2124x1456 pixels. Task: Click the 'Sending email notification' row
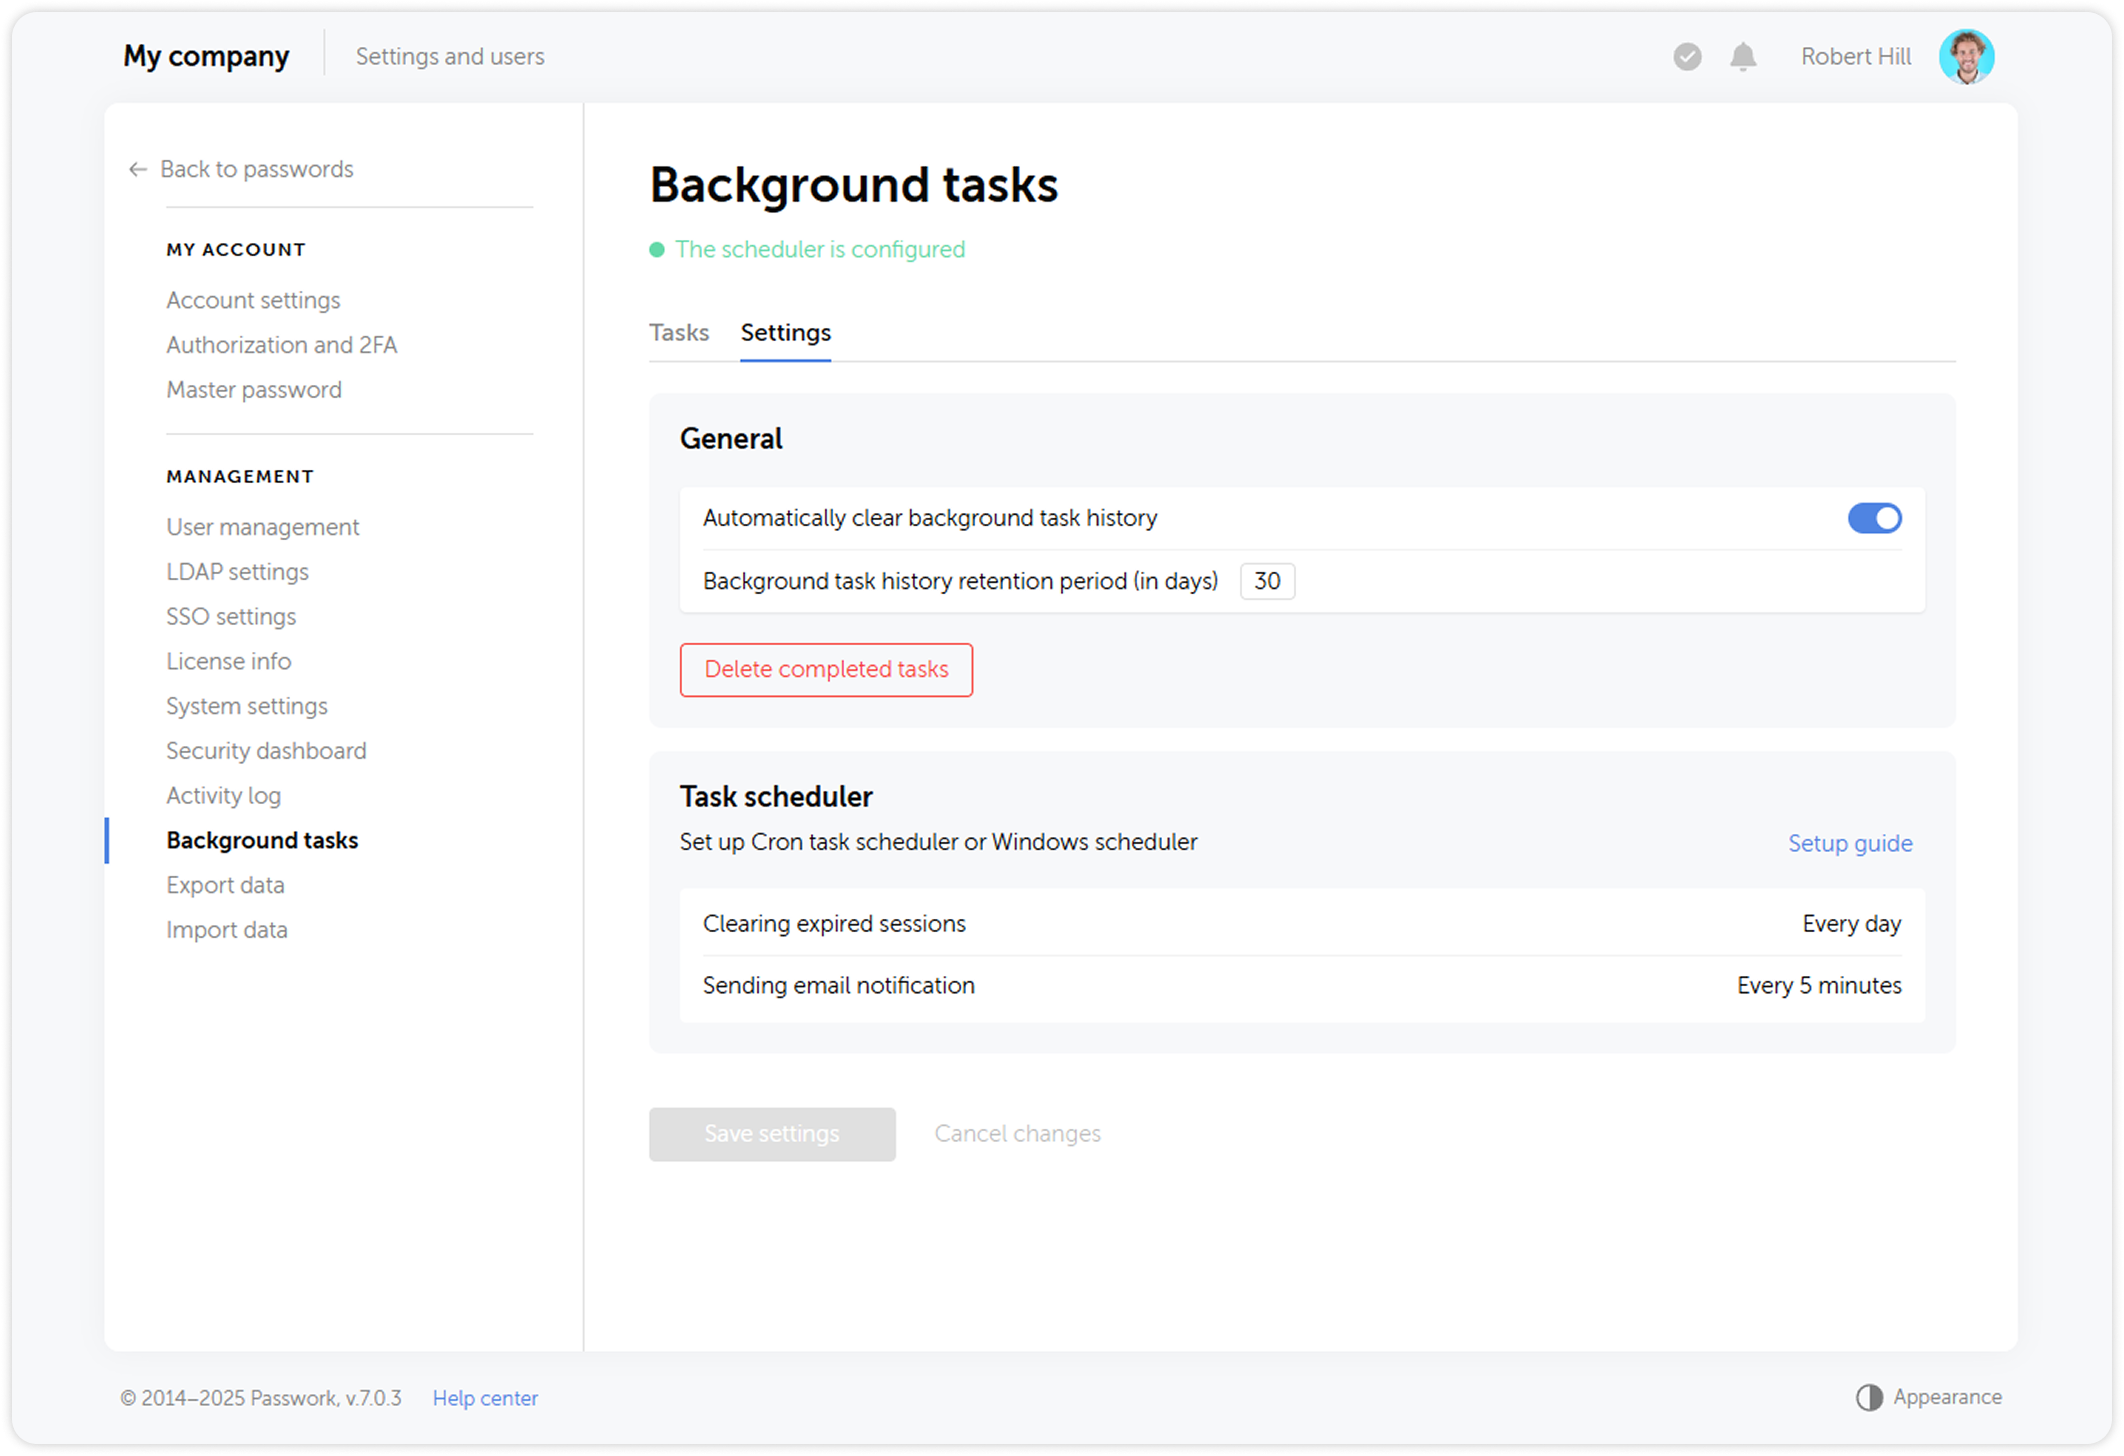tap(1302, 986)
